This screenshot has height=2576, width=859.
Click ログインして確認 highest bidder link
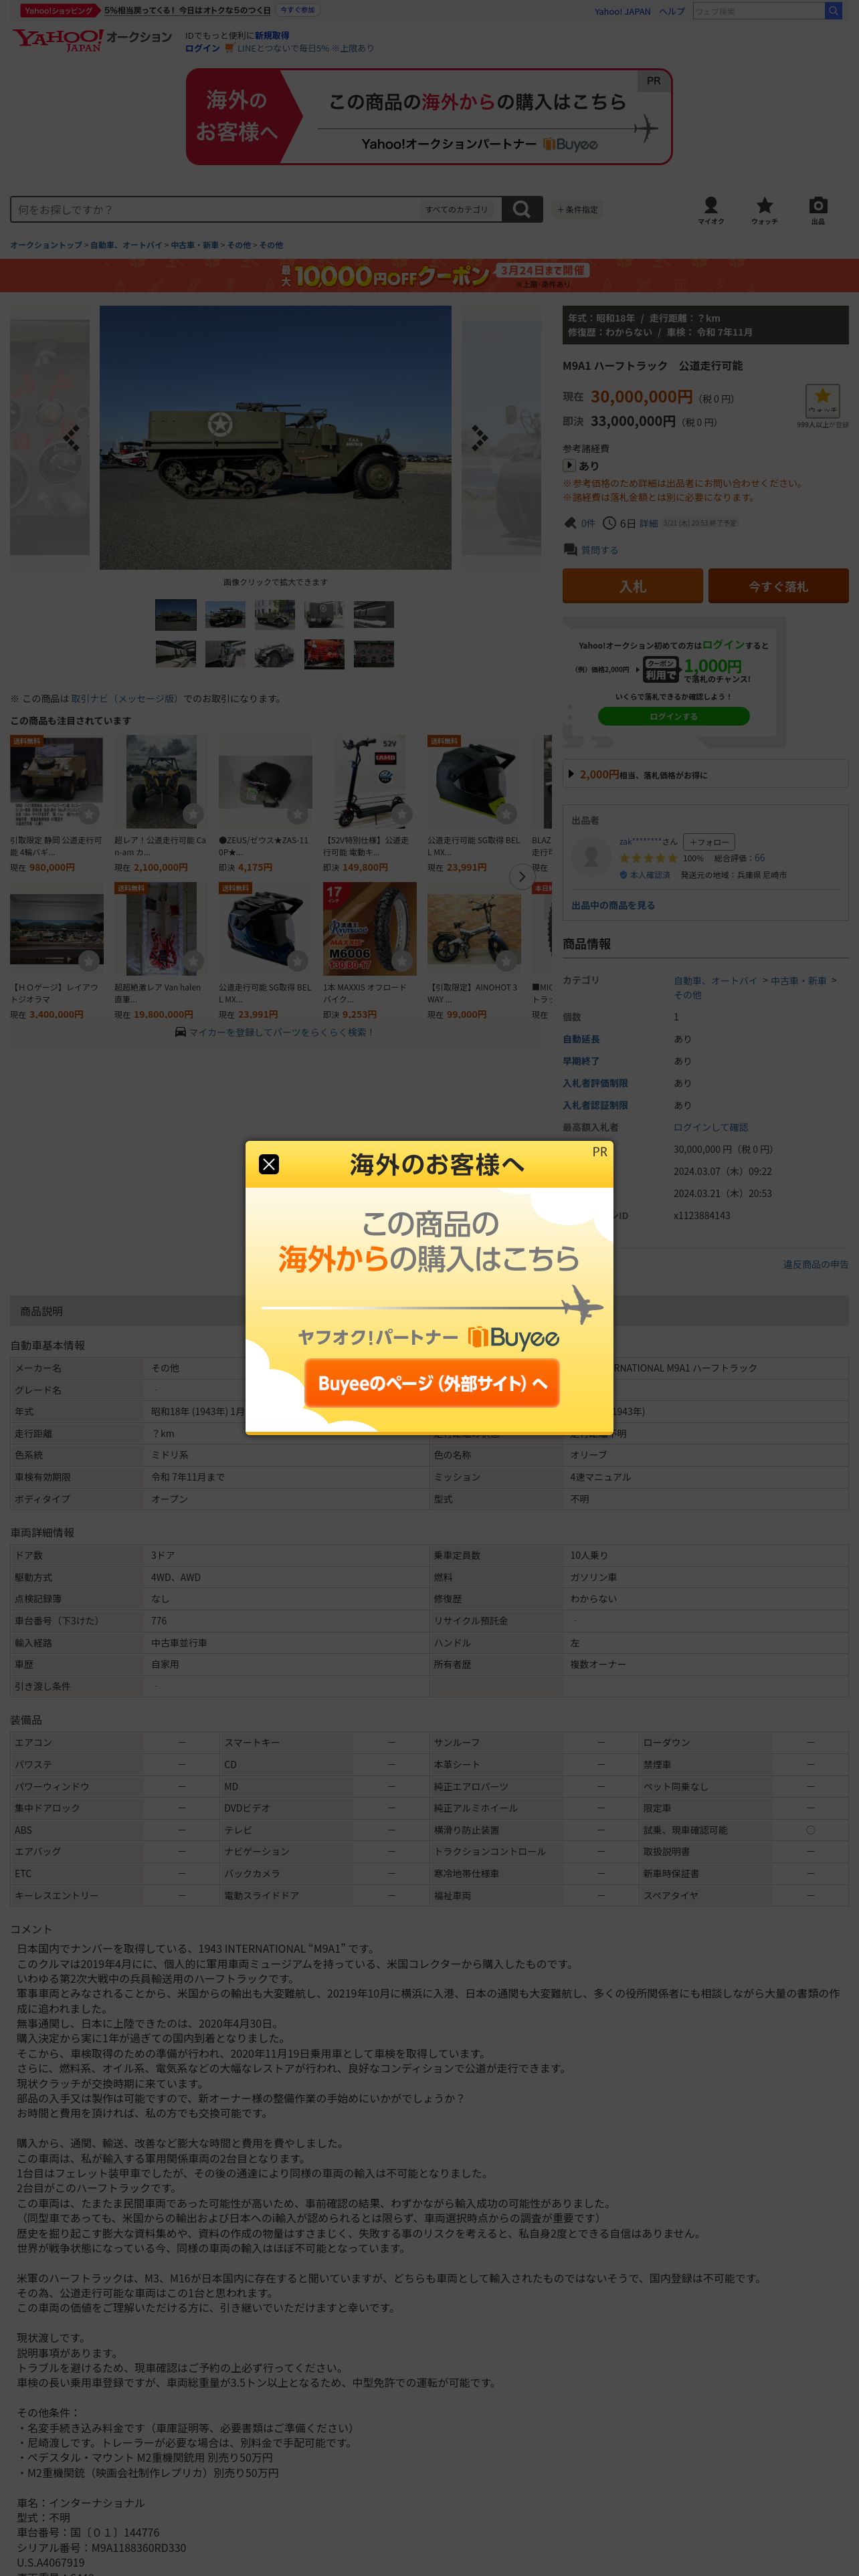pos(710,1127)
